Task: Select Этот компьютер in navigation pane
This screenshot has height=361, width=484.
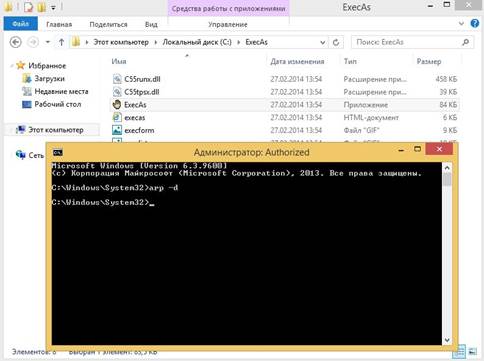Action: click(x=56, y=130)
